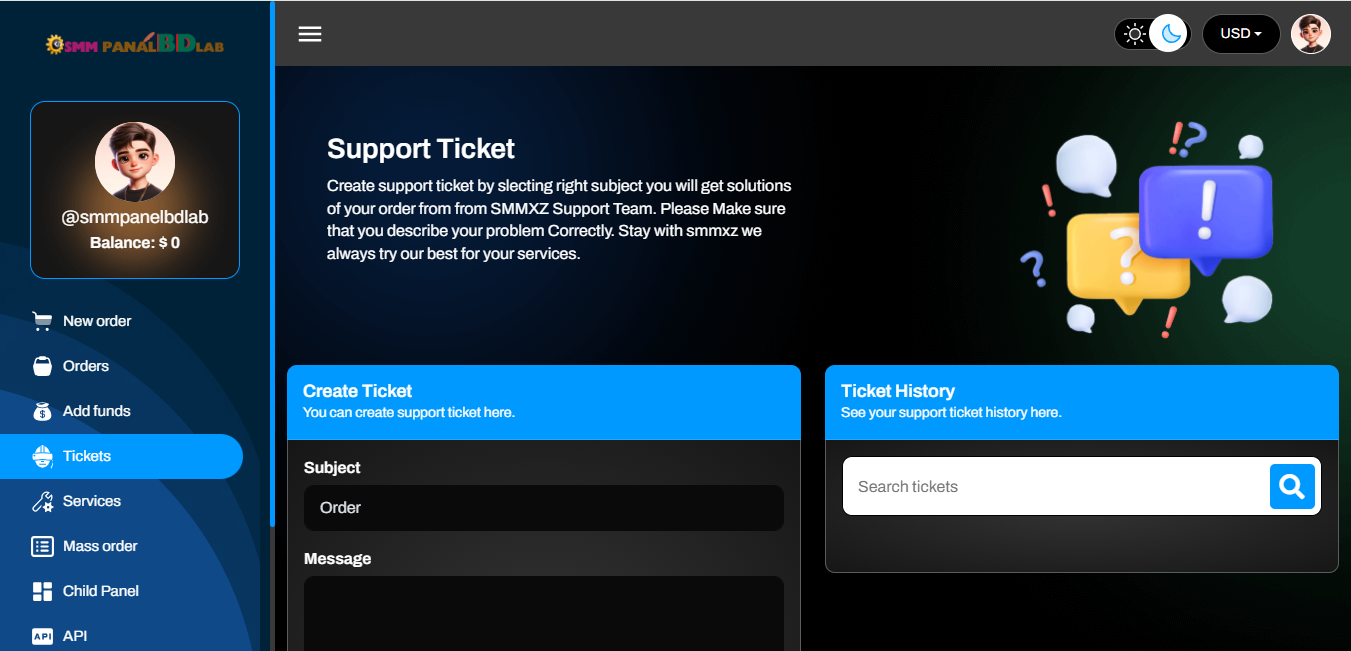This screenshot has height=651, width=1351.
Task: Go to Orders in sidebar
Action: click(86, 366)
